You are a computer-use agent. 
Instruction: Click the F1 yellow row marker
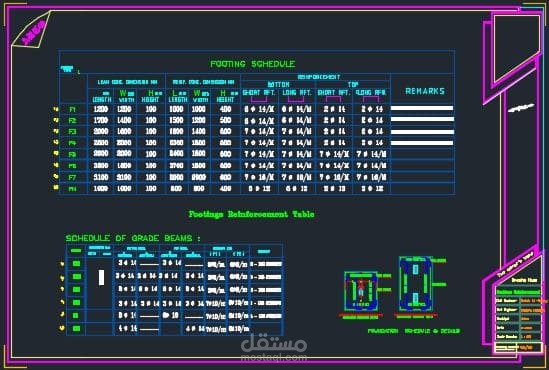(56, 109)
